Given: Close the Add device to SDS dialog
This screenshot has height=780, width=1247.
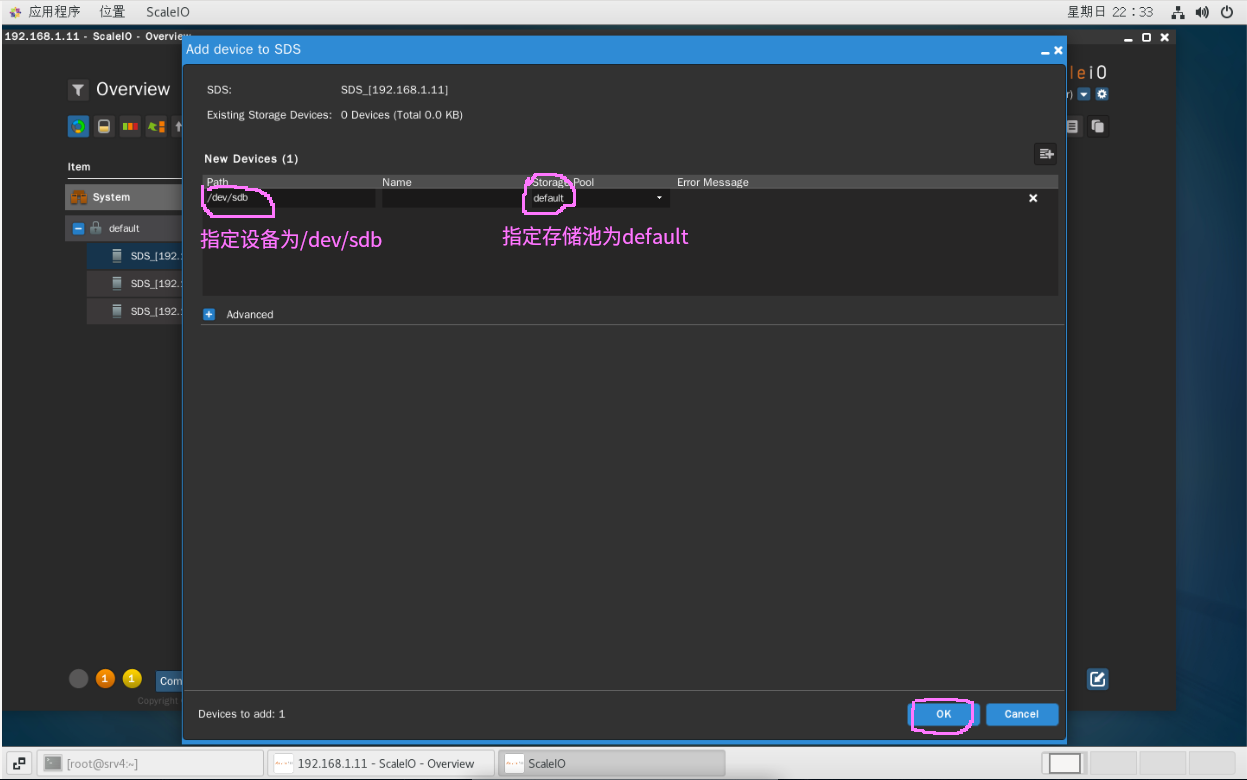Looking at the screenshot, I should 1058,50.
